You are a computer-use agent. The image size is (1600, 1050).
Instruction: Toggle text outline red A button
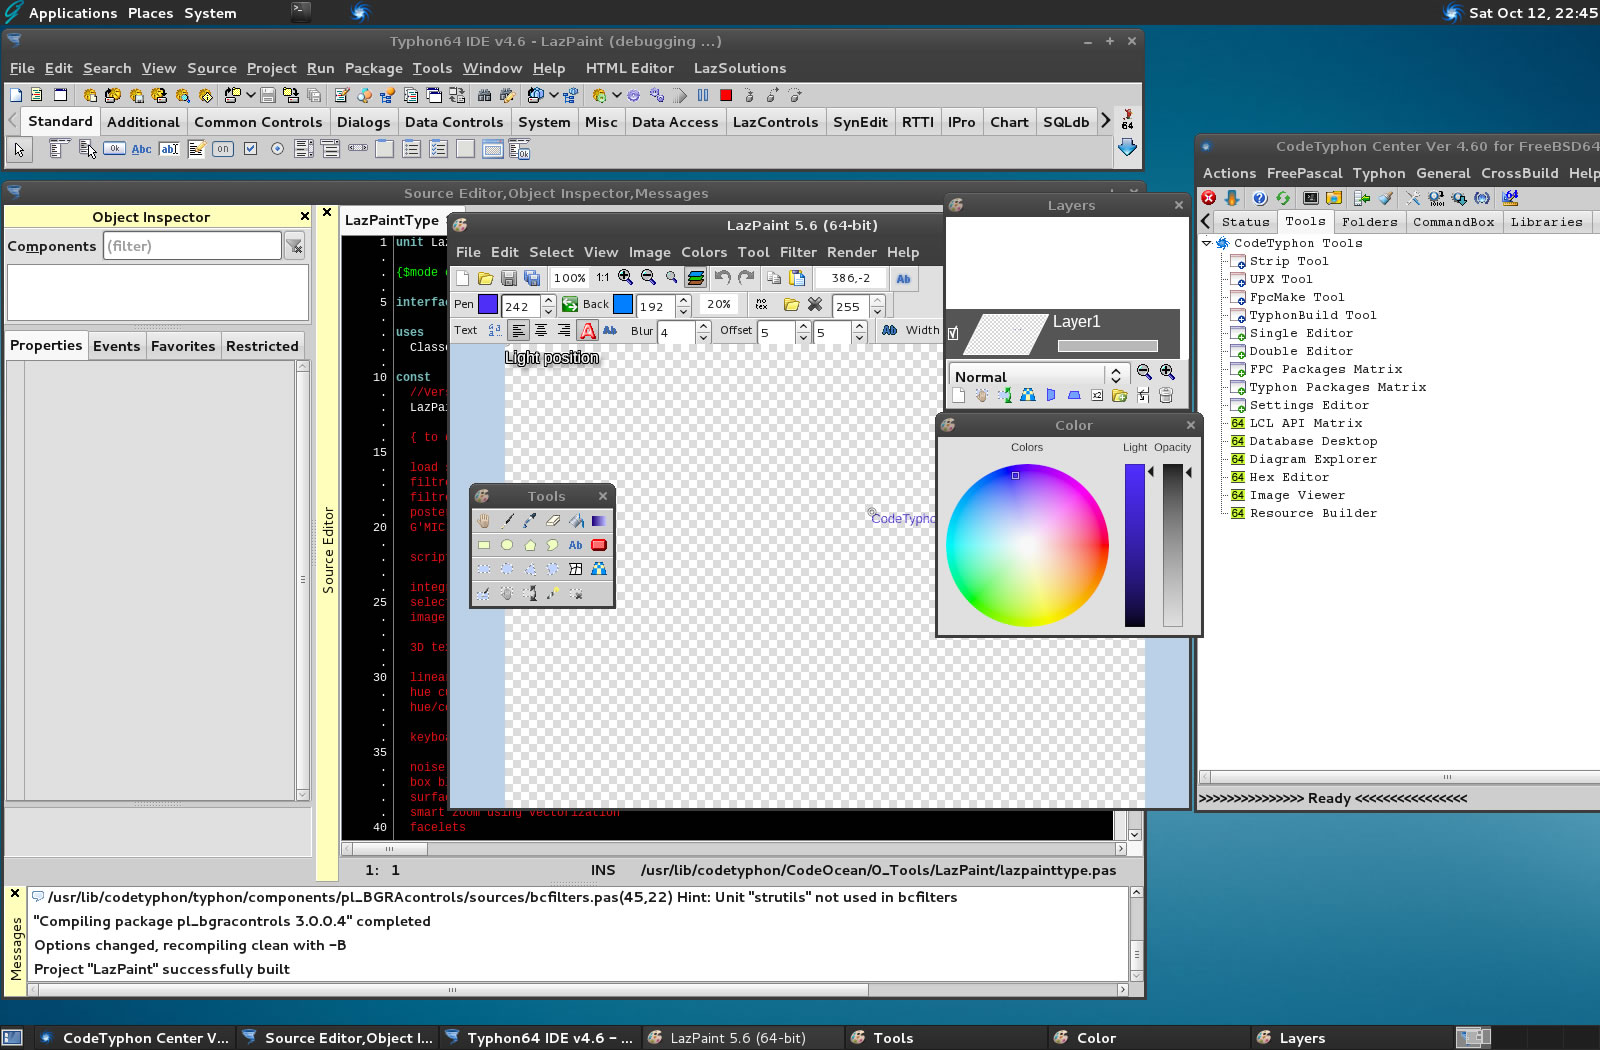tap(588, 330)
